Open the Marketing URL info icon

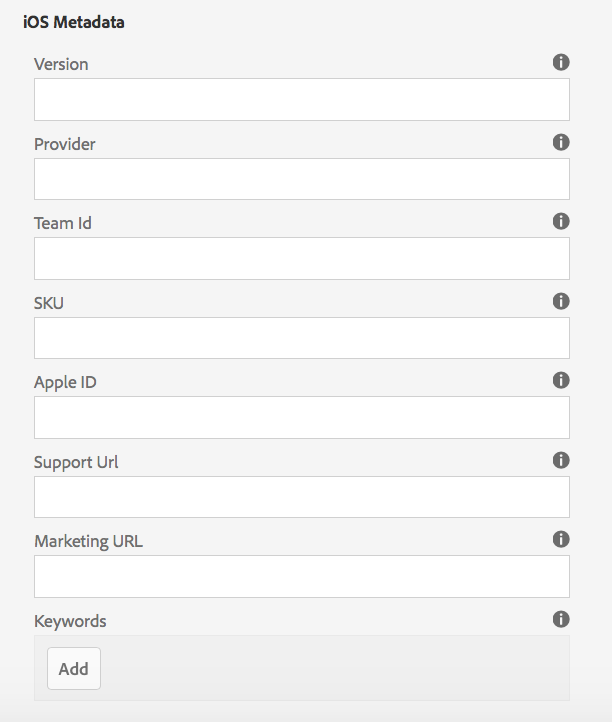(x=561, y=539)
